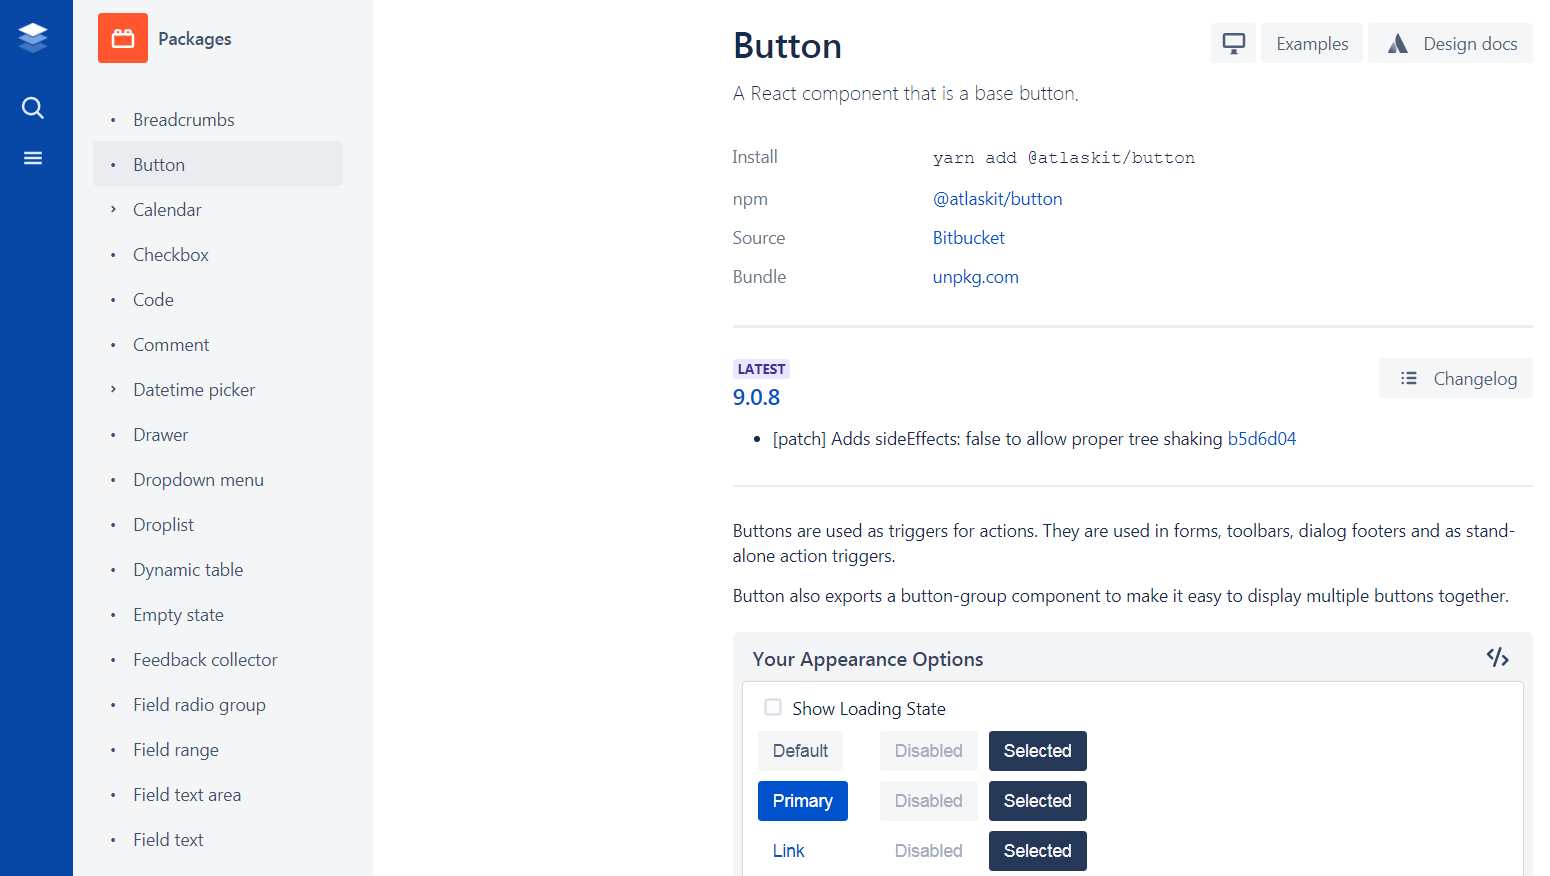
Task: Visit the unpkg.com bundle link
Action: pyautogui.click(x=976, y=277)
